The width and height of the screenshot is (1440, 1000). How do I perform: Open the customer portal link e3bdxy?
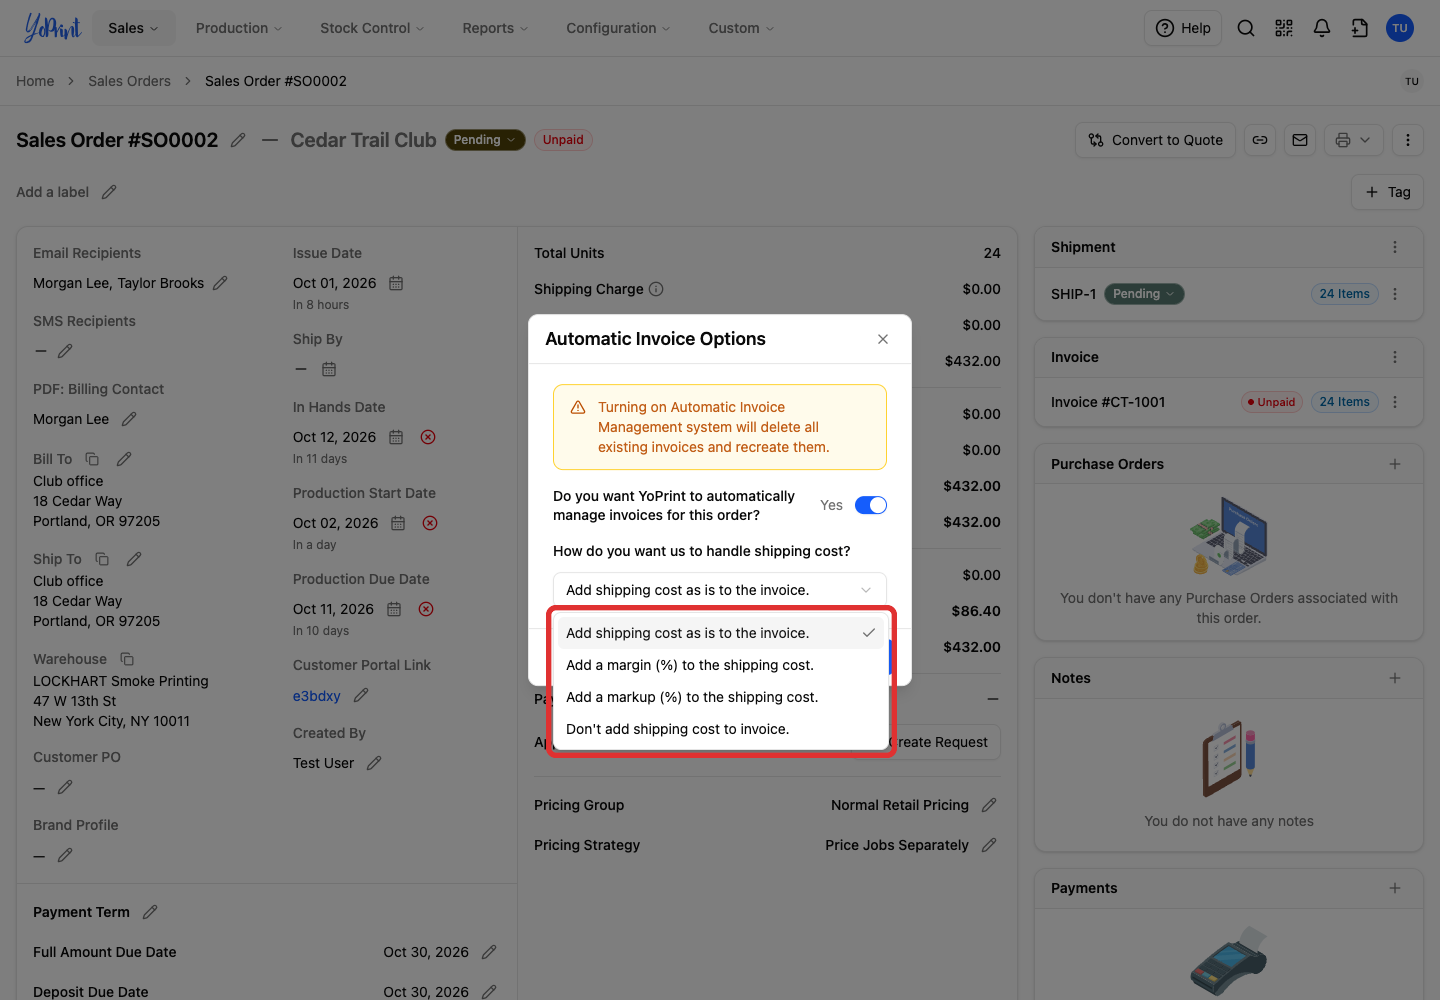click(x=317, y=696)
